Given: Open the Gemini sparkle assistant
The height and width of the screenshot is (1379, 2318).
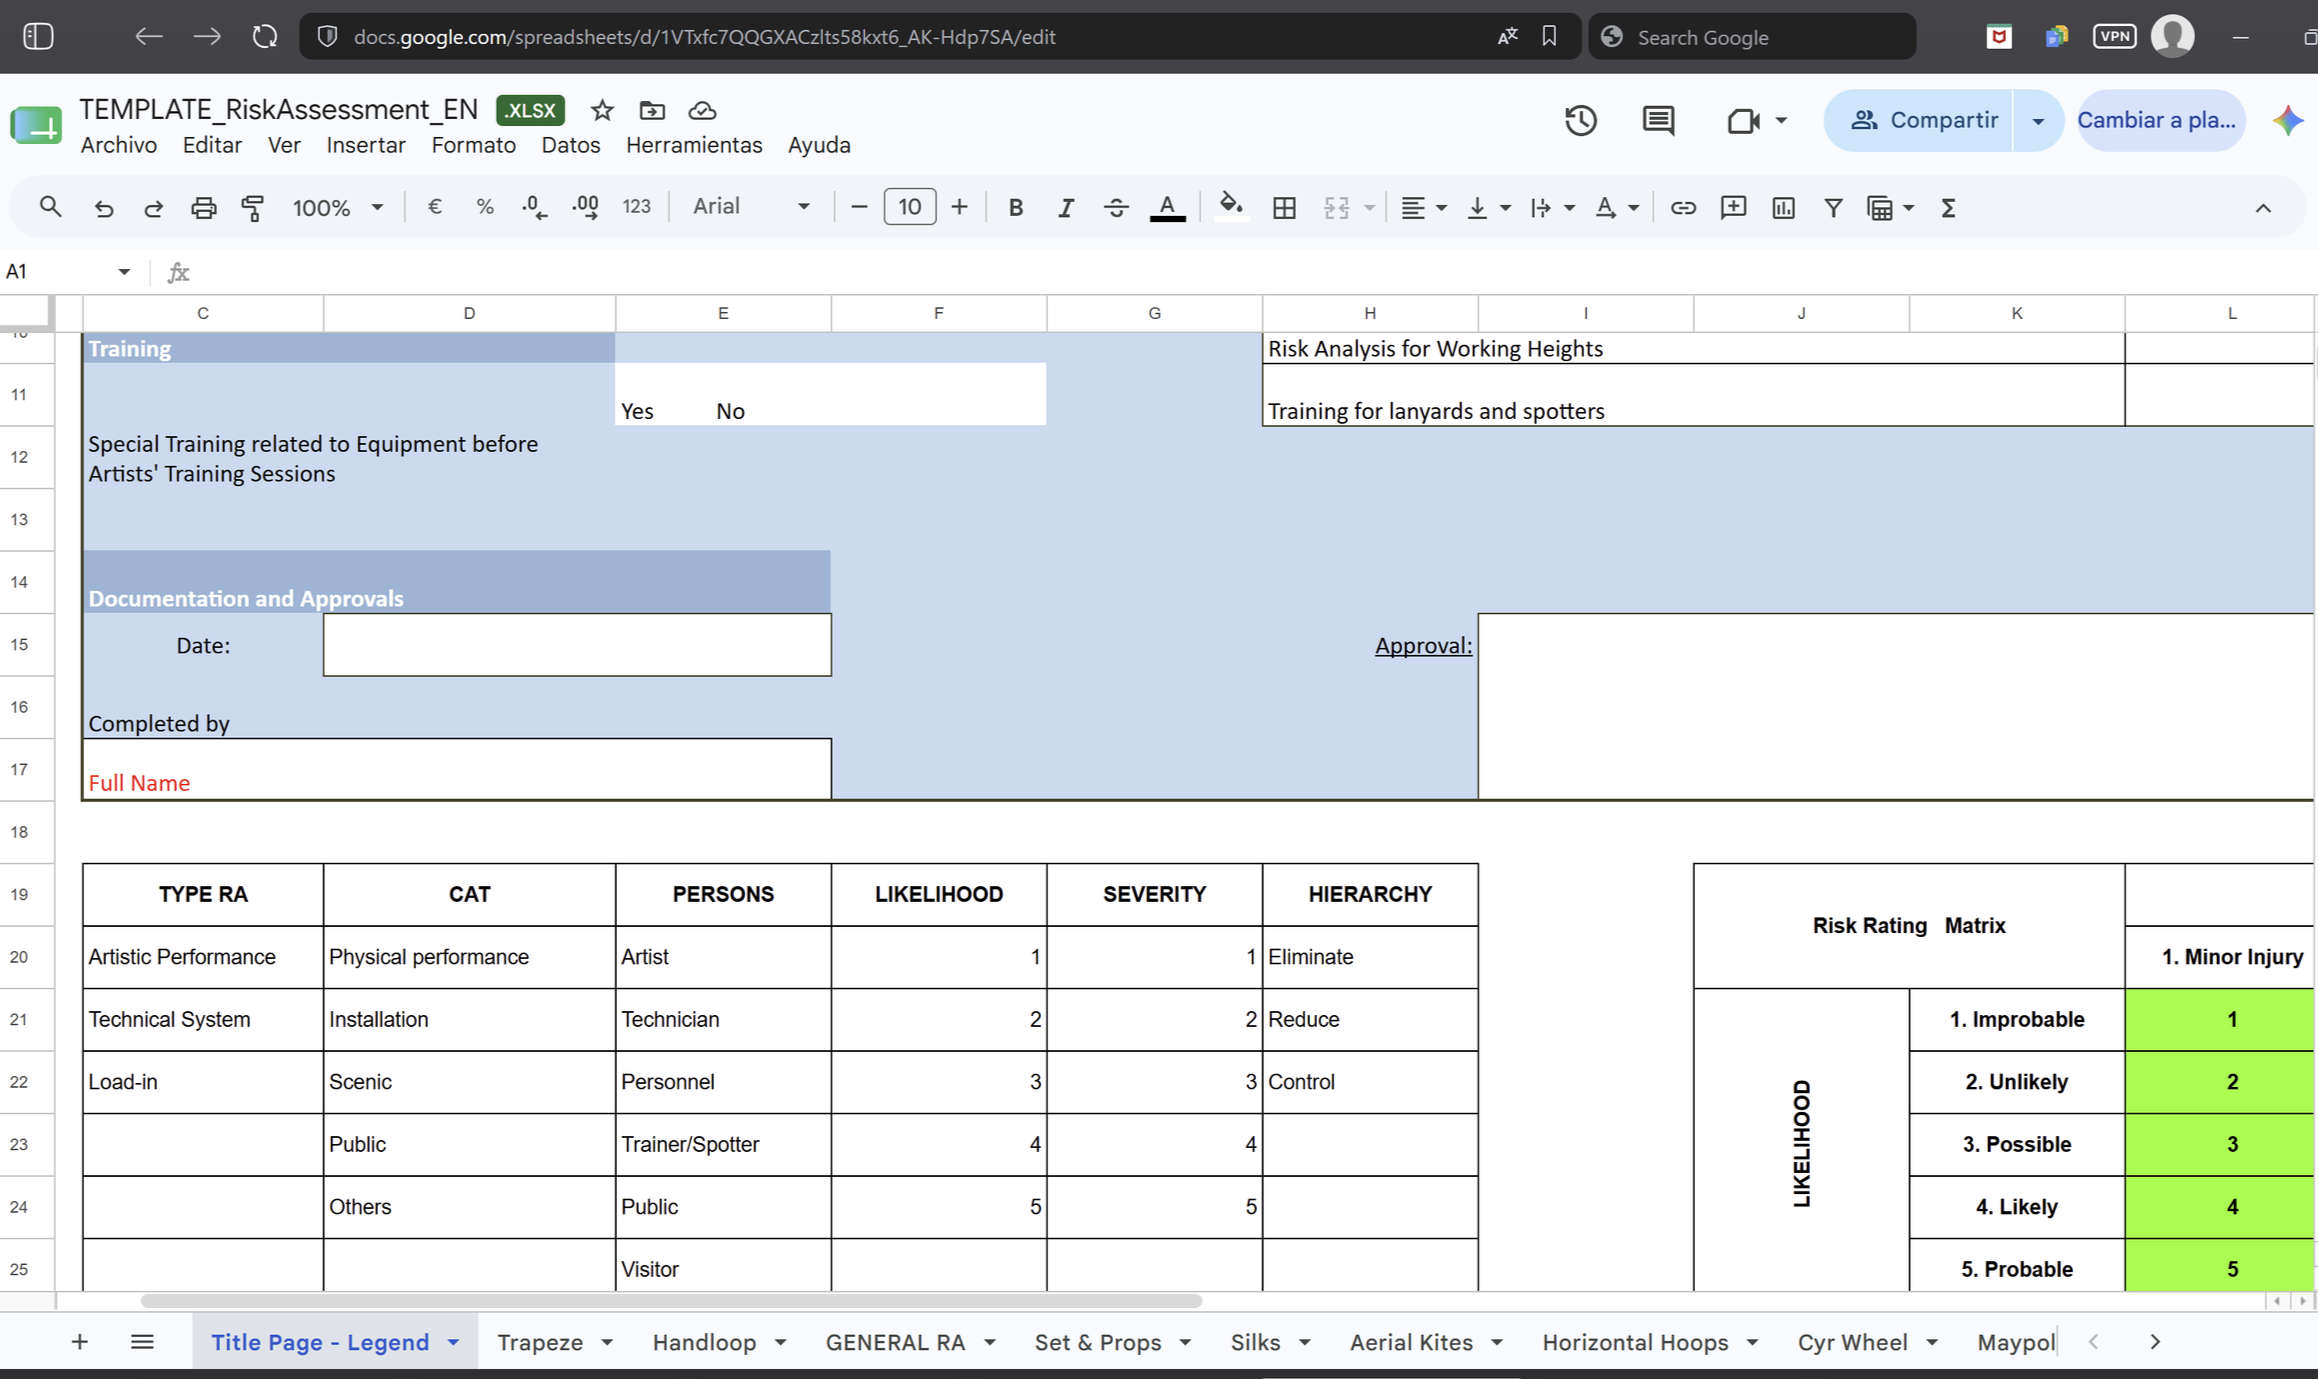Looking at the screenshot, I should coord(2287,120).
